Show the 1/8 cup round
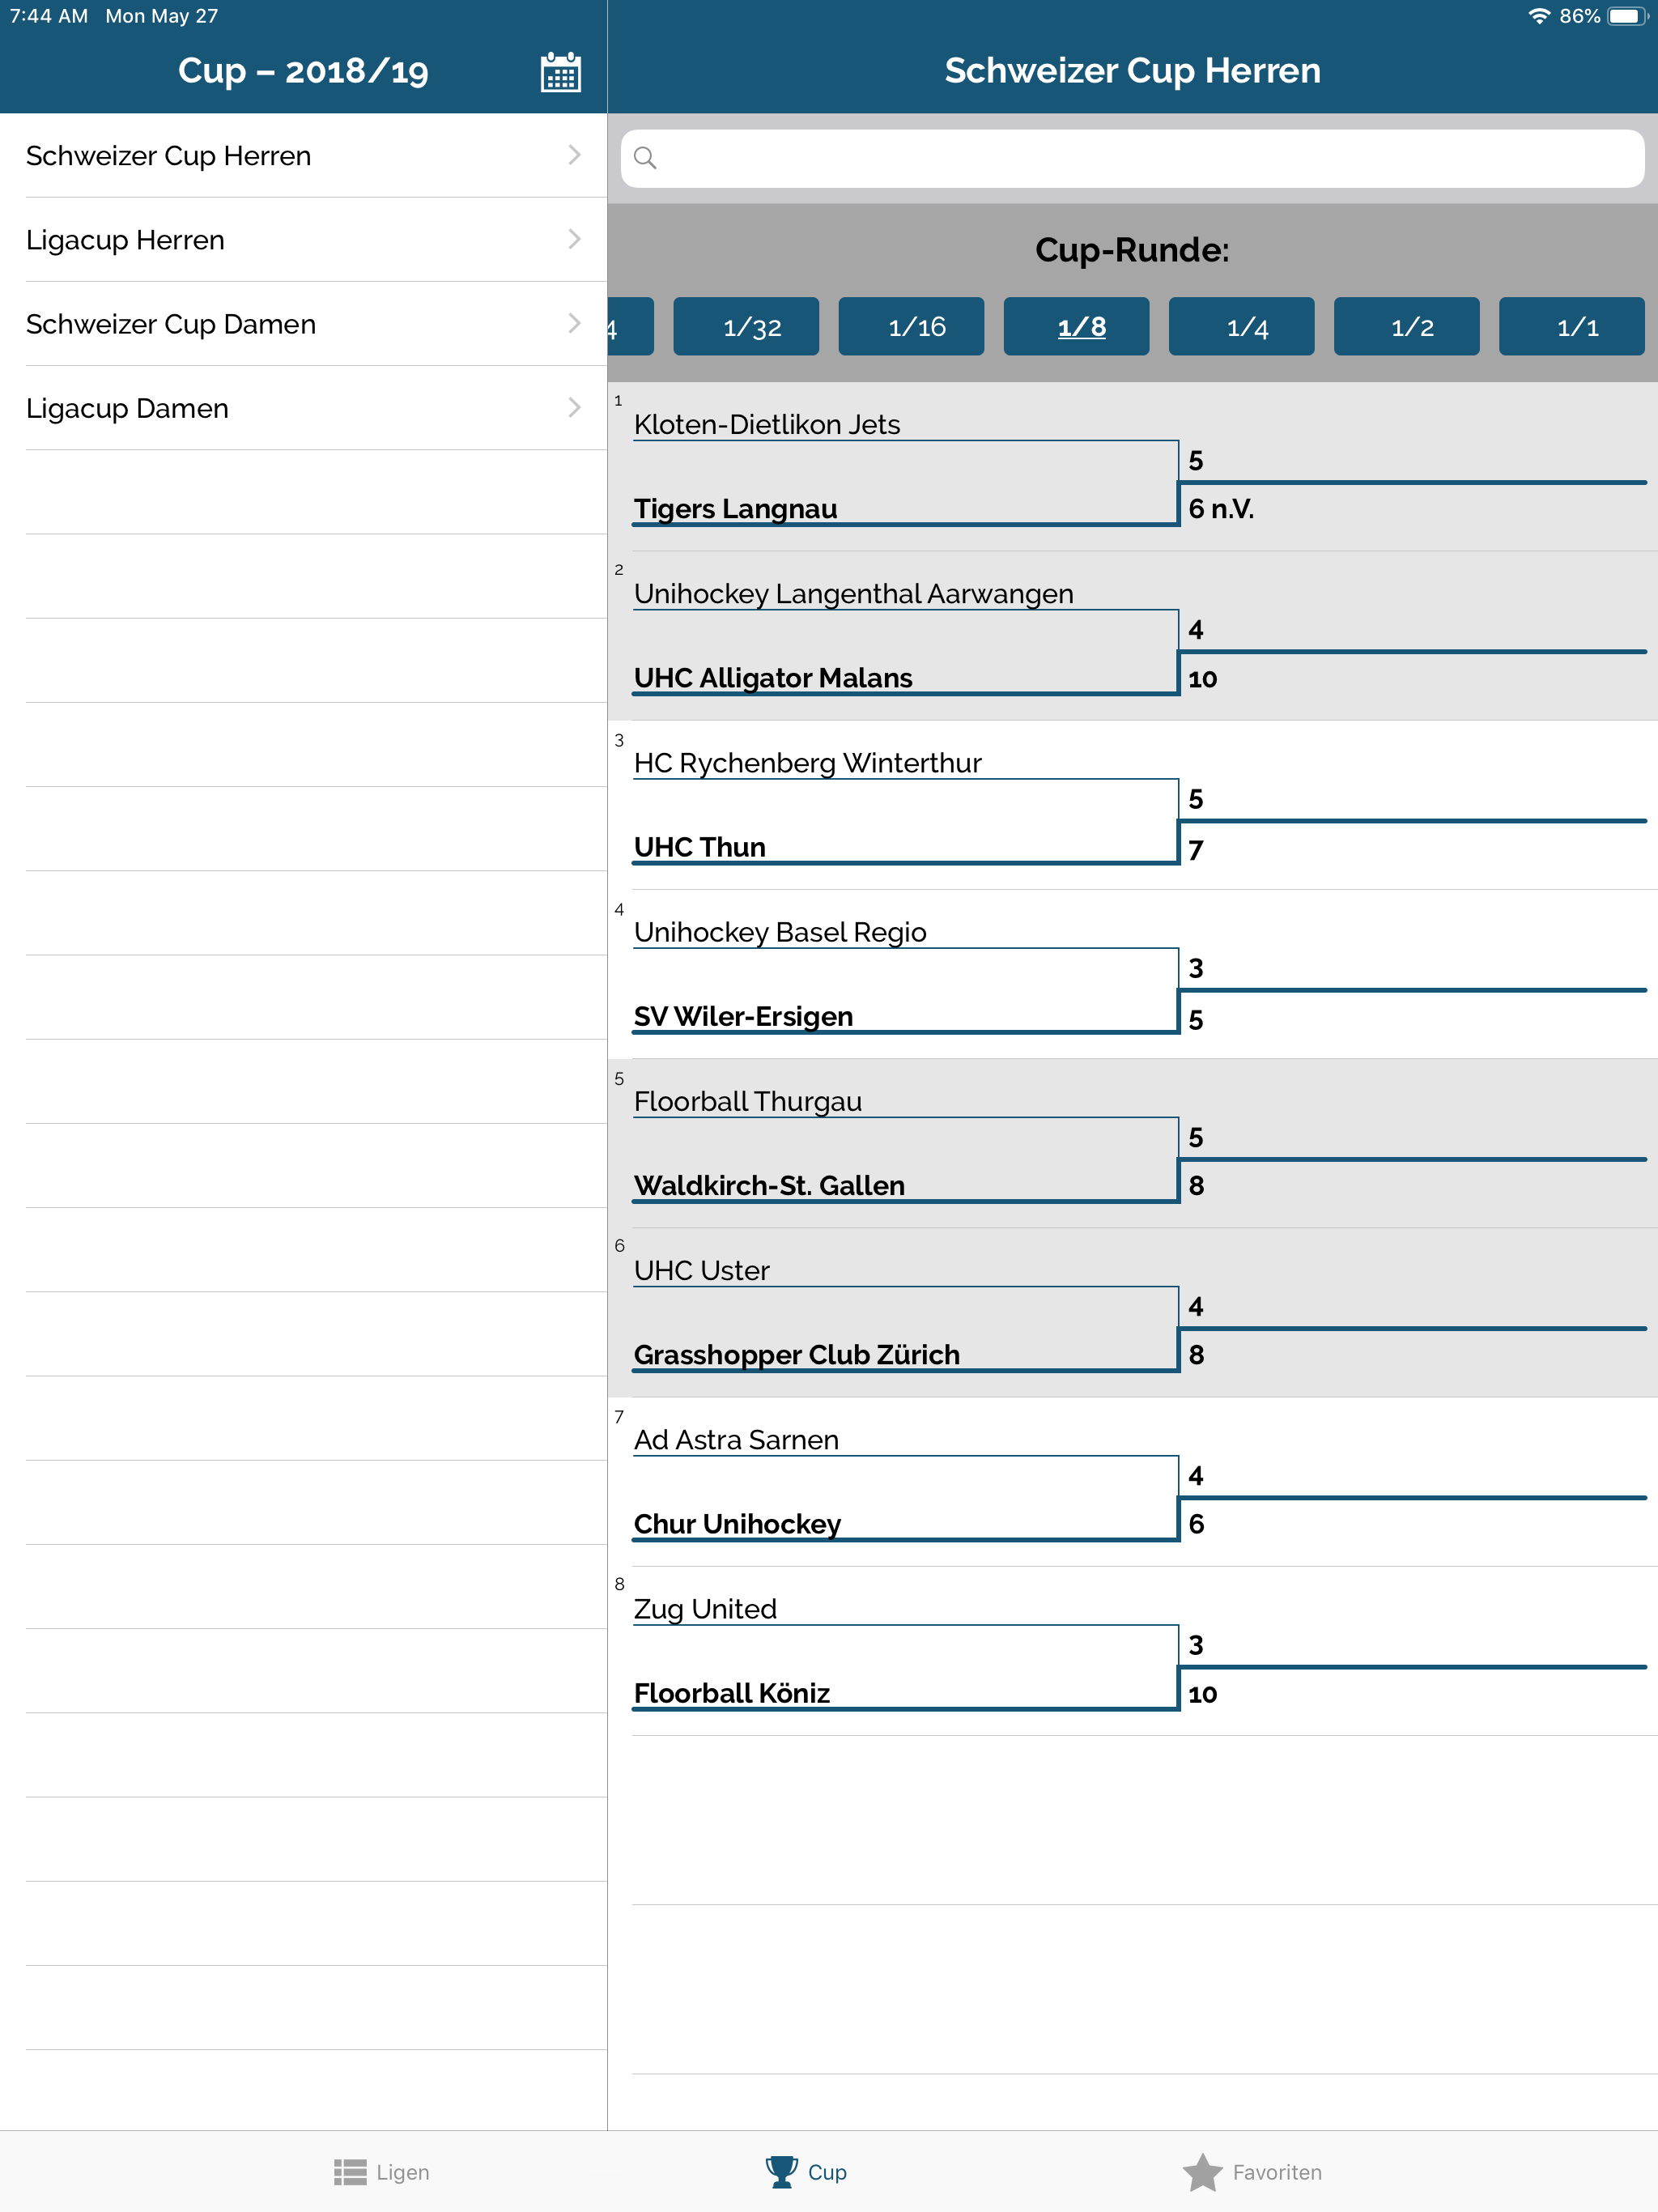The image size is (1658, 2212). coord(1076,326)
